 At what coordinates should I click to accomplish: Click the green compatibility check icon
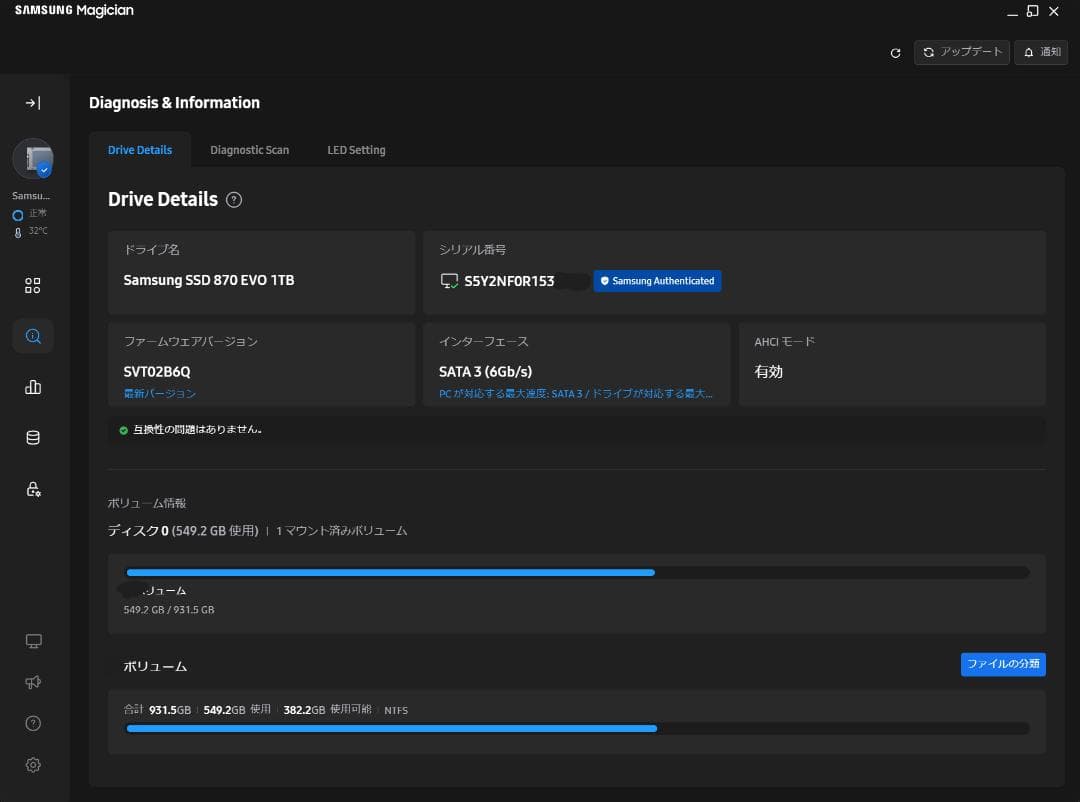coord(124,431)
